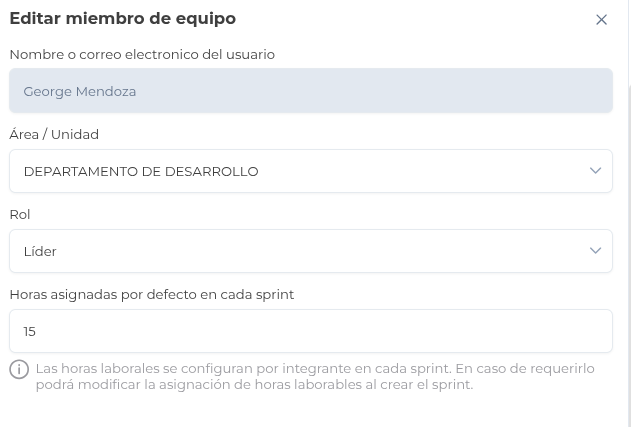
Task: Click the 'Editar miembro de equipo' title
Action: [123, 18]
